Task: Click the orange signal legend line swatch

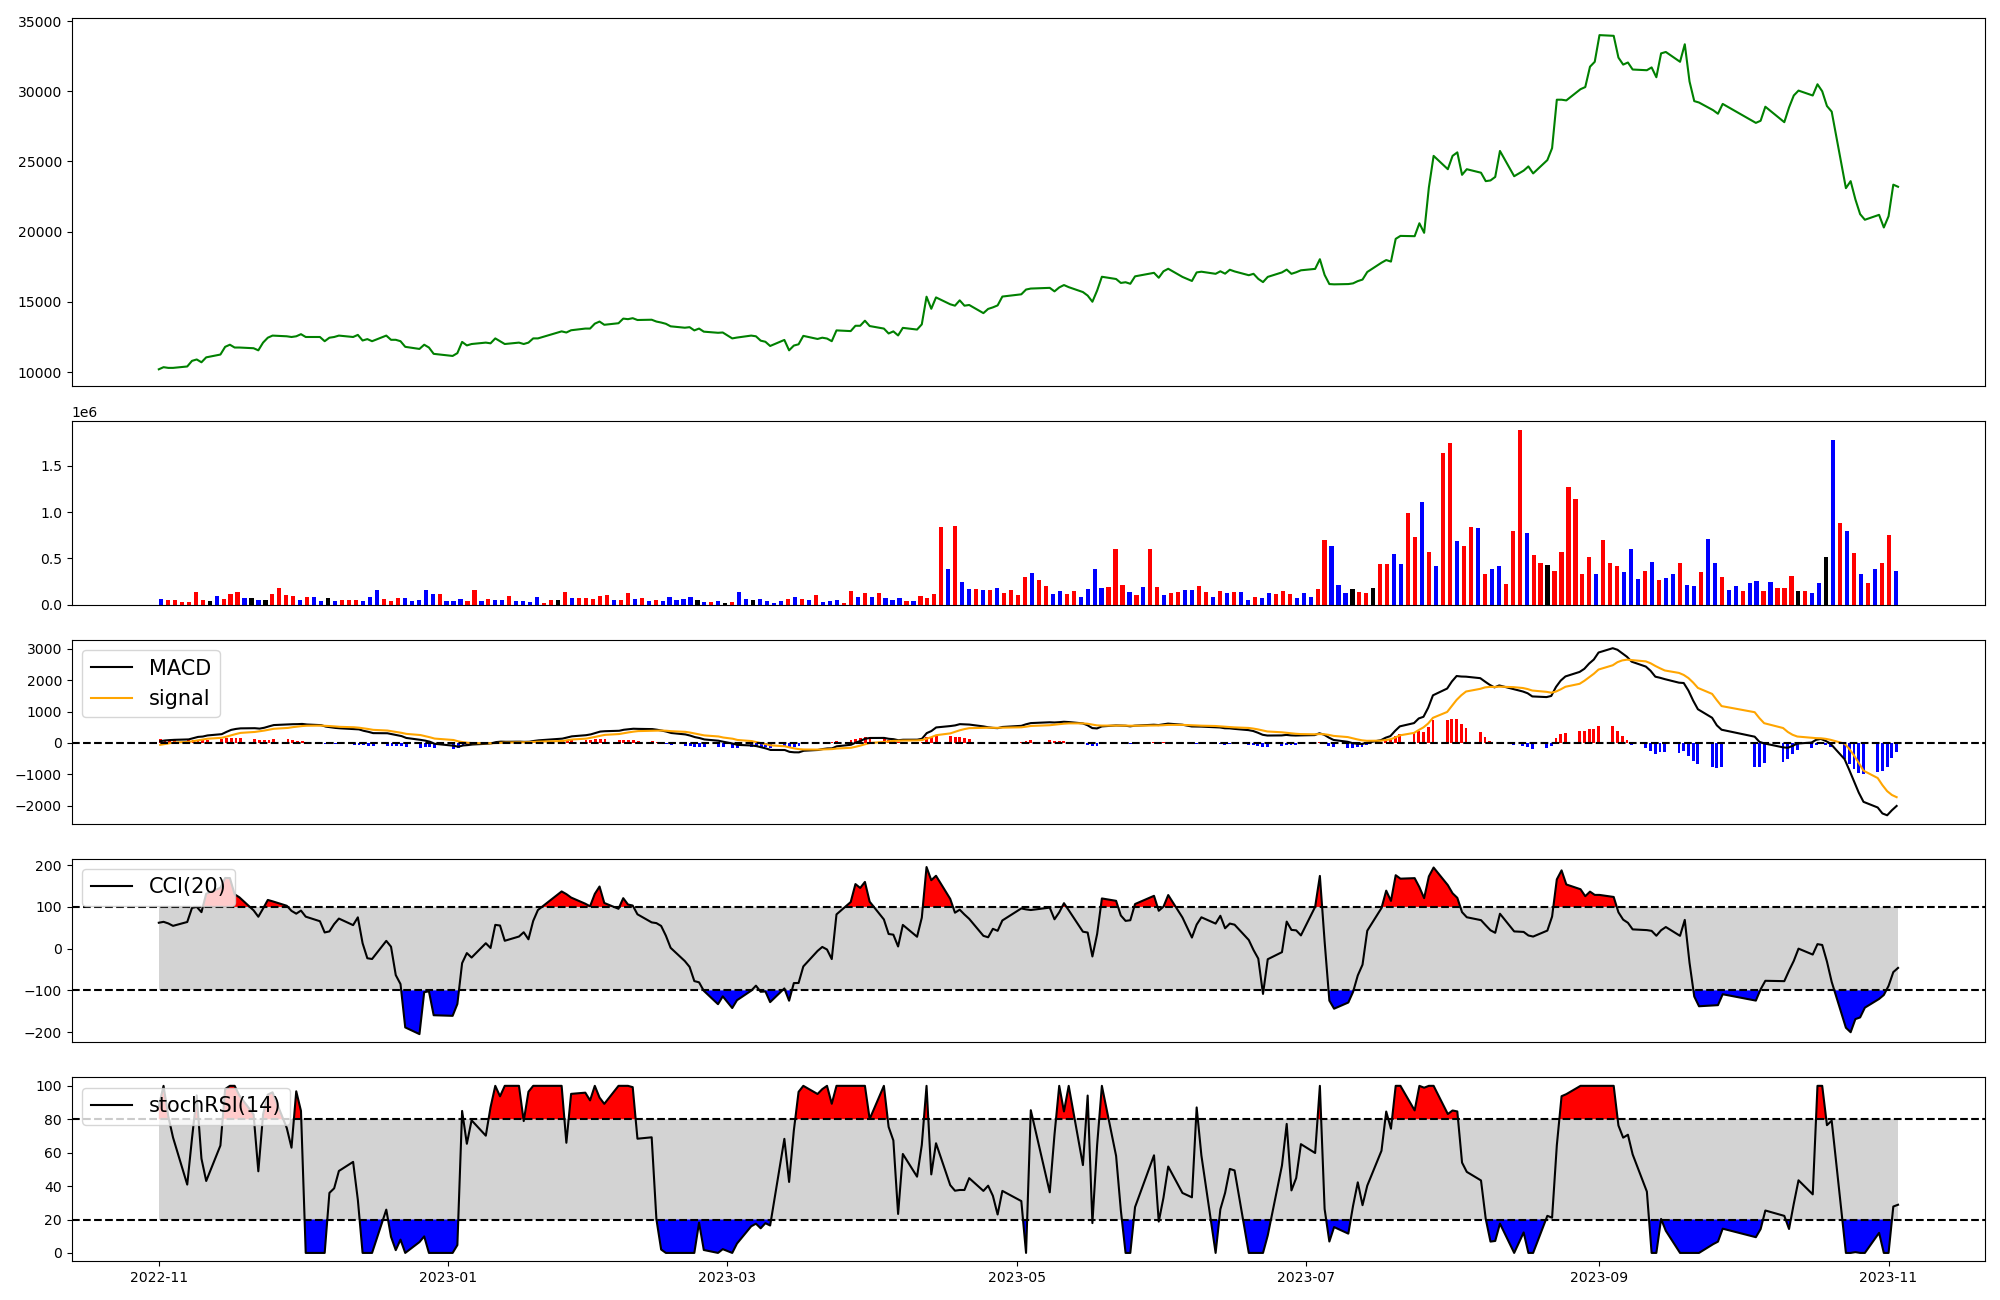Action: tap(111, 699)
